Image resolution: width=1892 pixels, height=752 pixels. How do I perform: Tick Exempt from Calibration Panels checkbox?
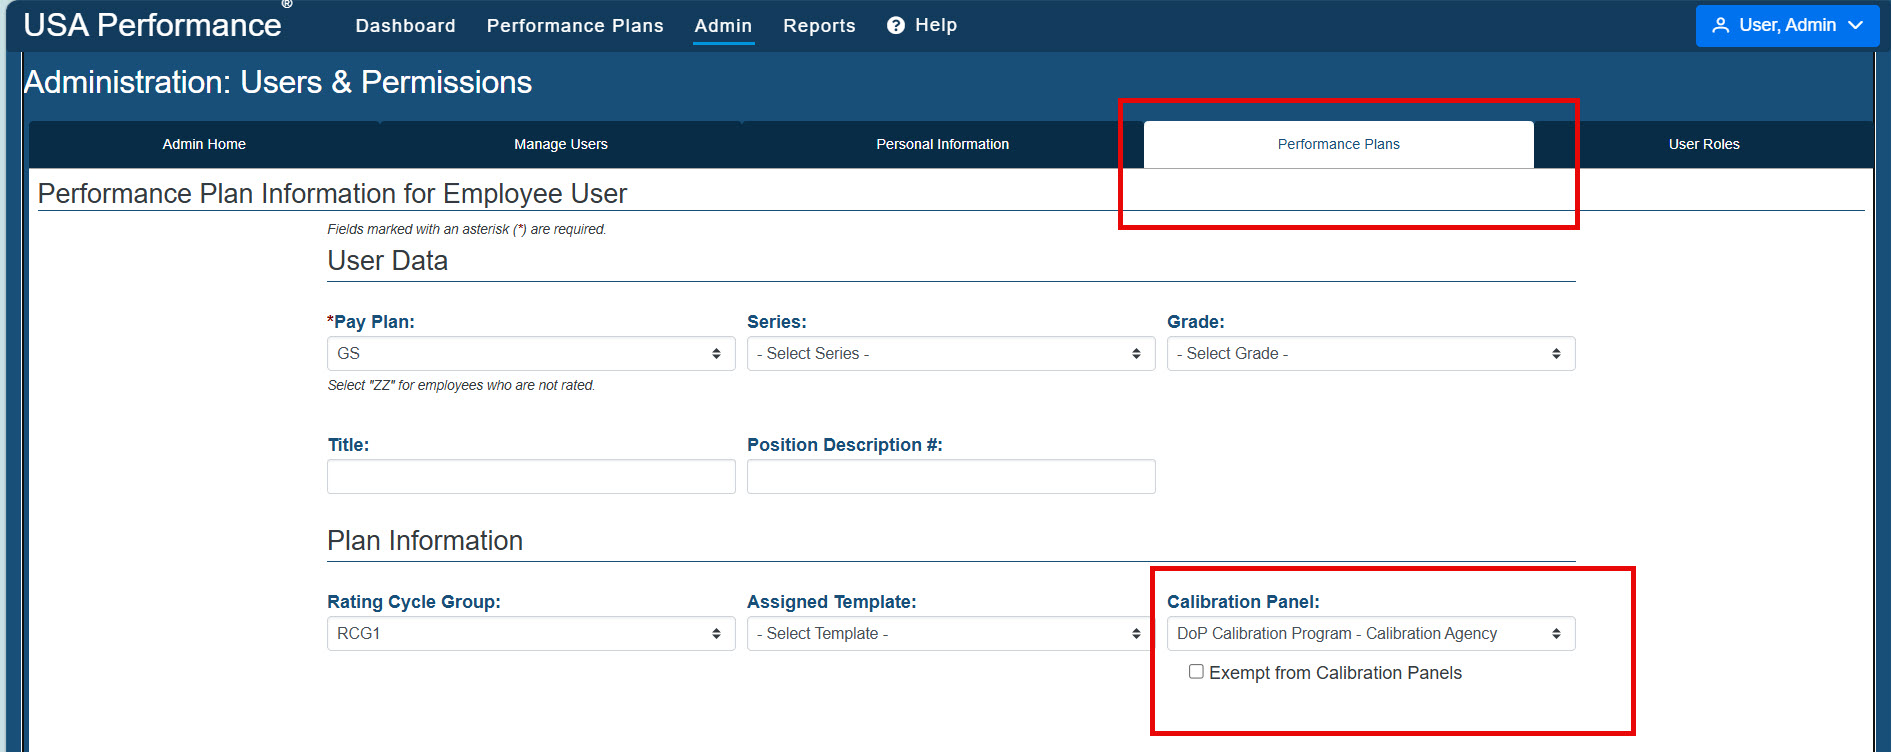[x=1196, y=671]
